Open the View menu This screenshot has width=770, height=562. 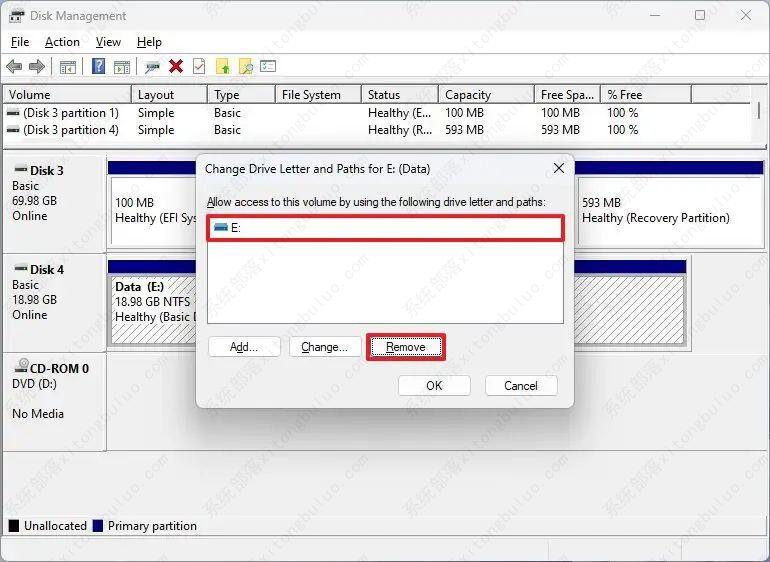tap(108, 42)
